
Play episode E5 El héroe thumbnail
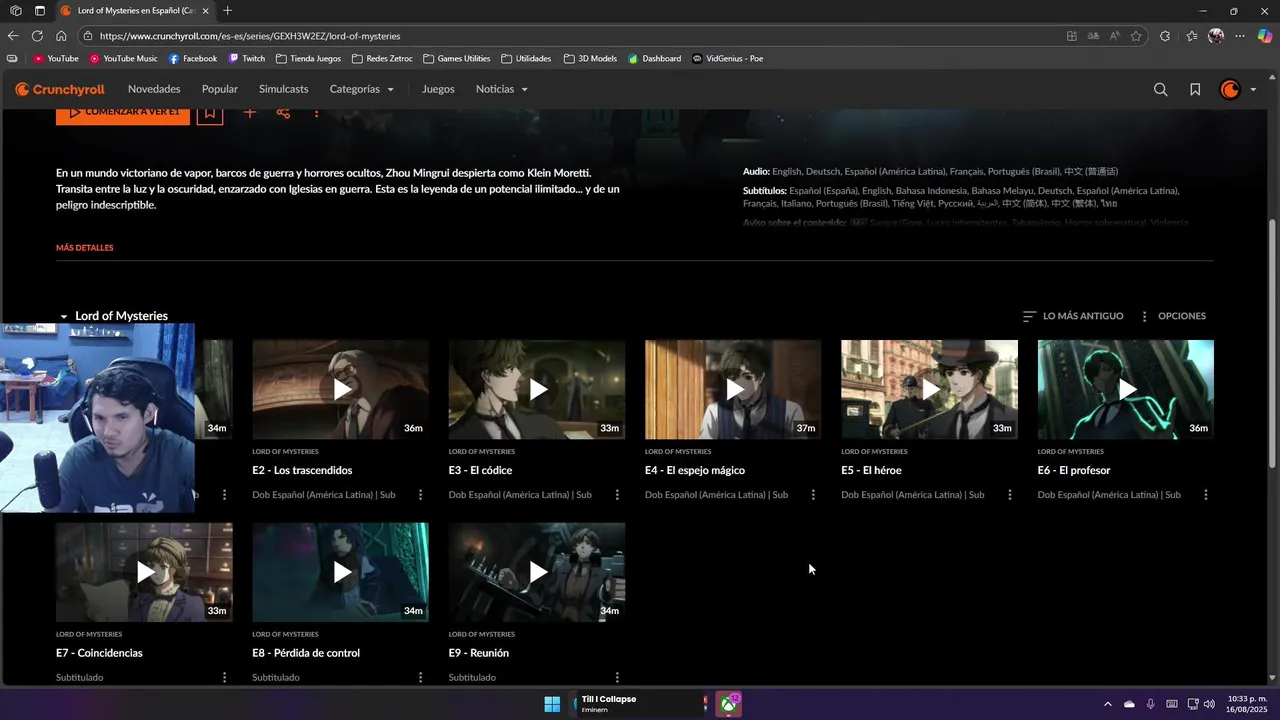929,390
